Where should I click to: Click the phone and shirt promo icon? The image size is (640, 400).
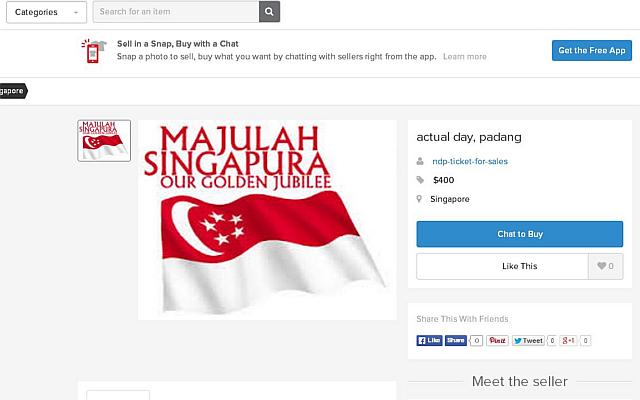[x=93, y=50]
